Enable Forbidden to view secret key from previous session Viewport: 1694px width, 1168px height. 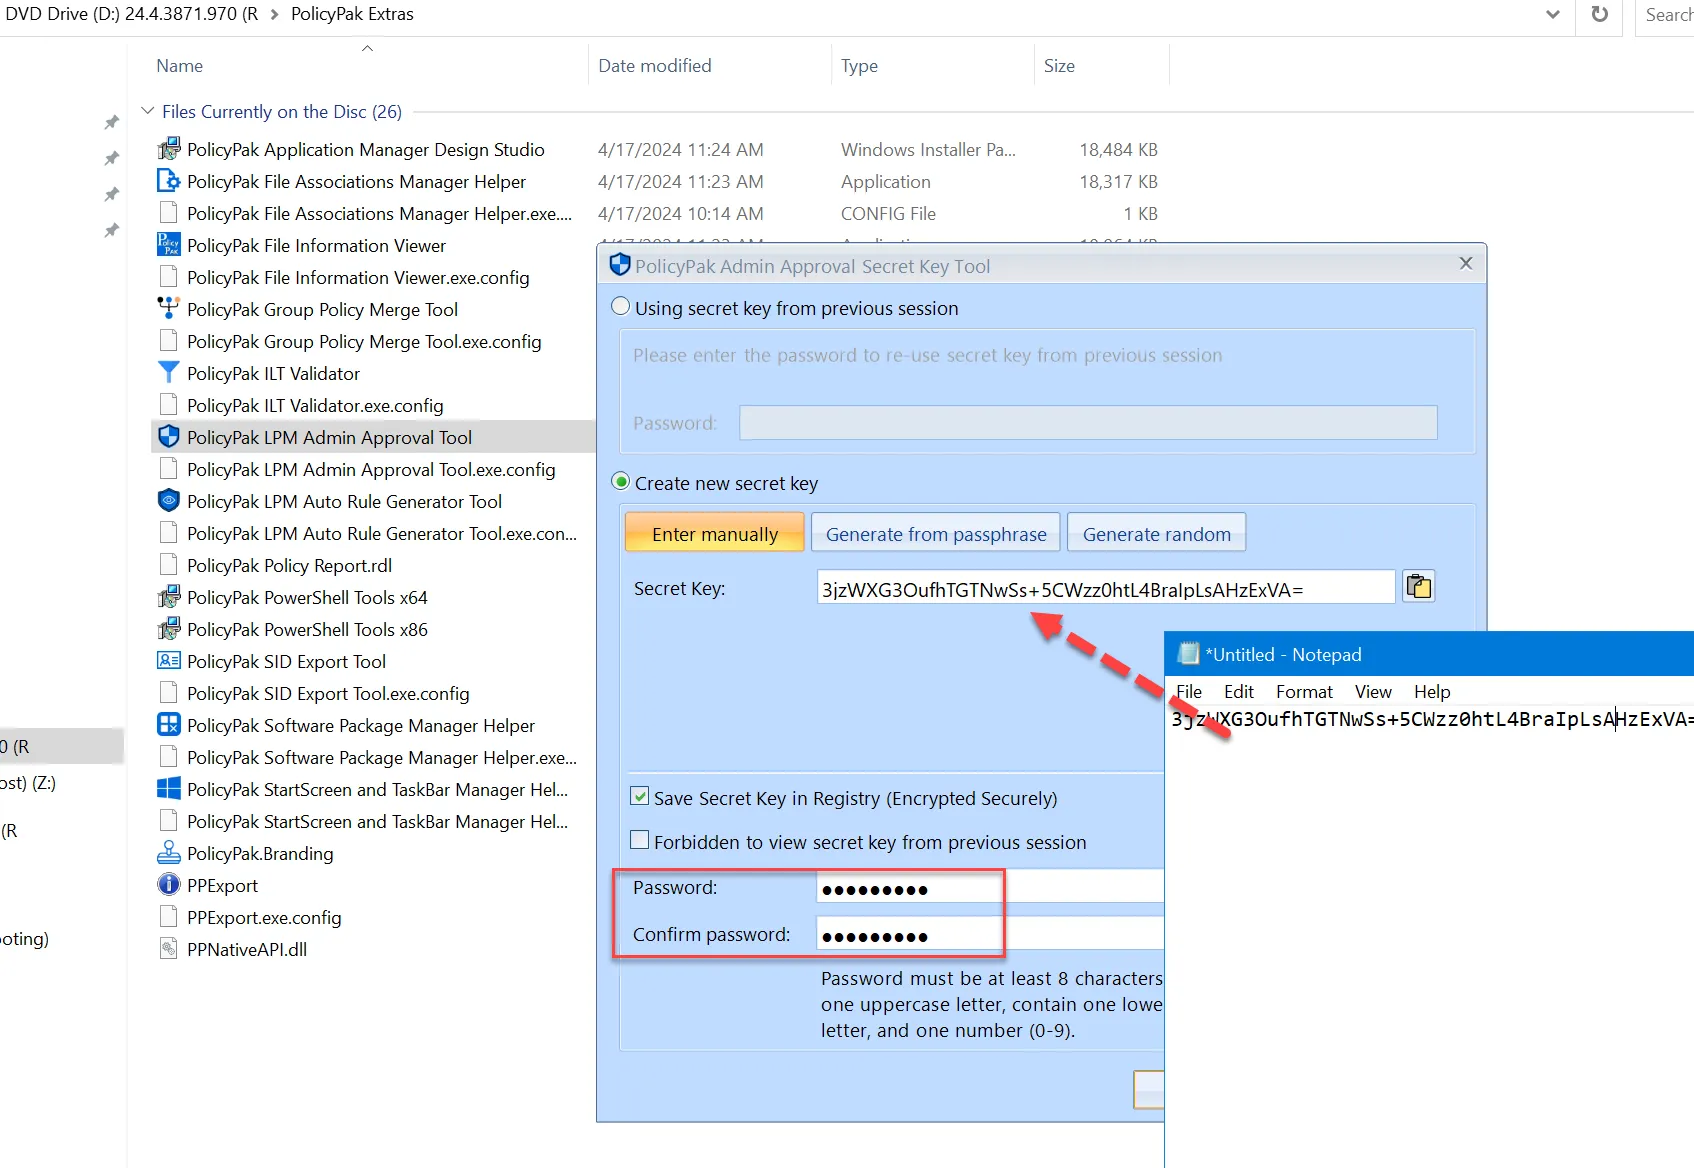(x=639, y=840)
